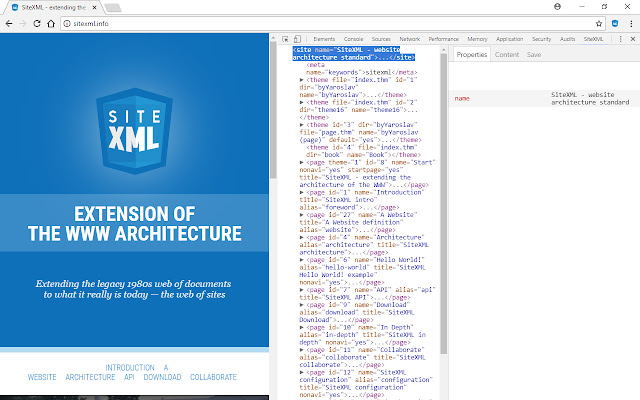
Task: Select the theme id="4" Book node
Action: point(362,151)
